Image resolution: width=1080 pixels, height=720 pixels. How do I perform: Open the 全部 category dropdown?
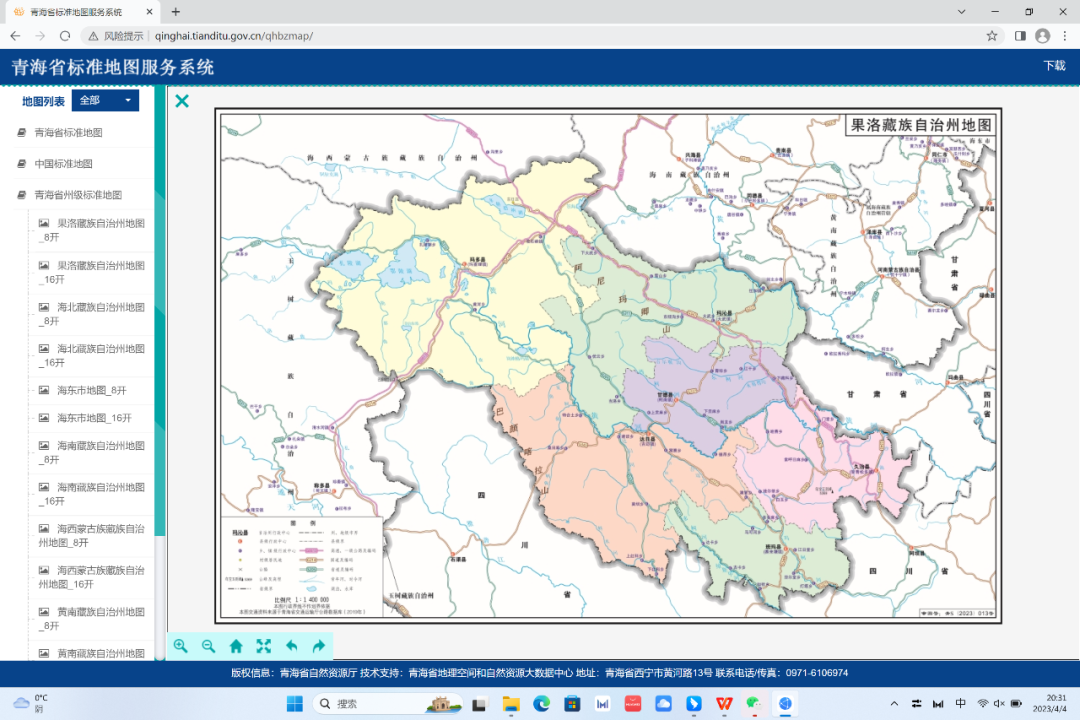105,101
